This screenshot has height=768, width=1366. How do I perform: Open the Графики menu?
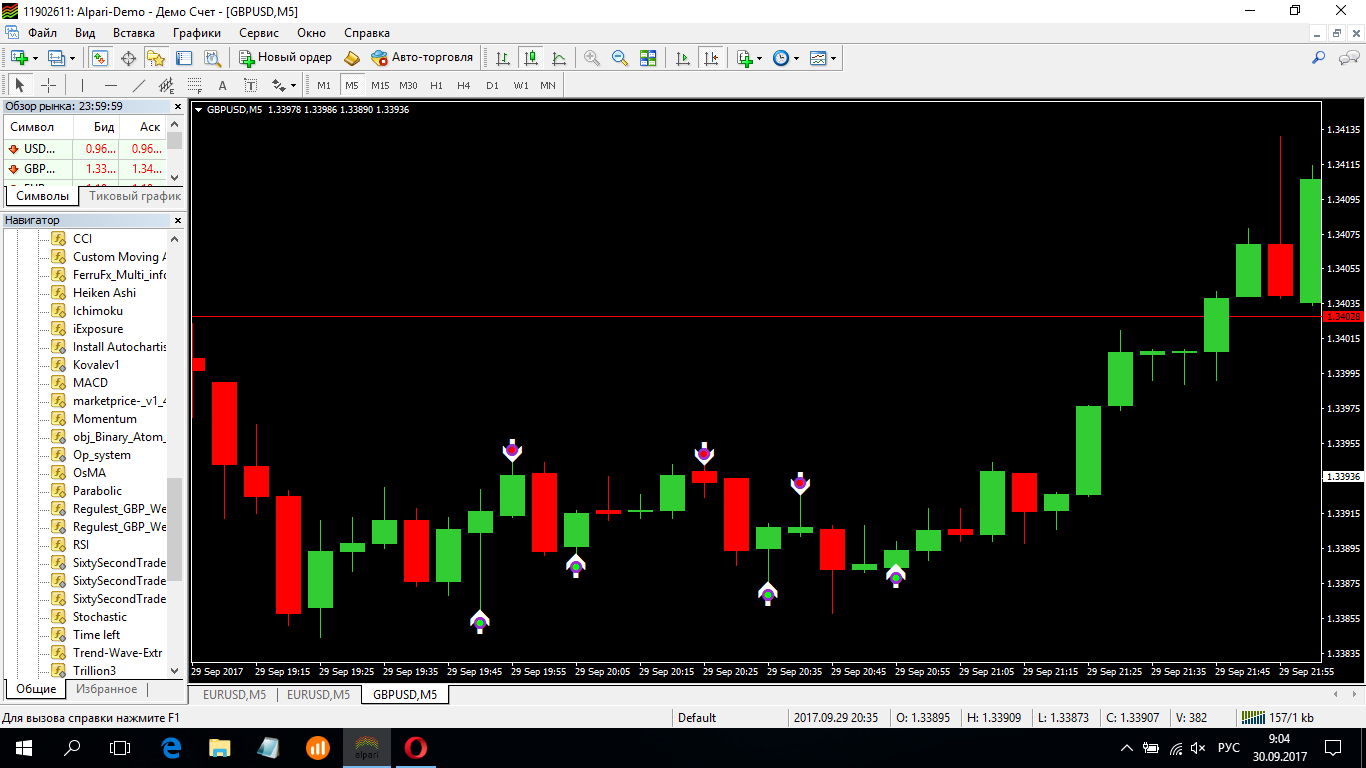tap(197, 33)
